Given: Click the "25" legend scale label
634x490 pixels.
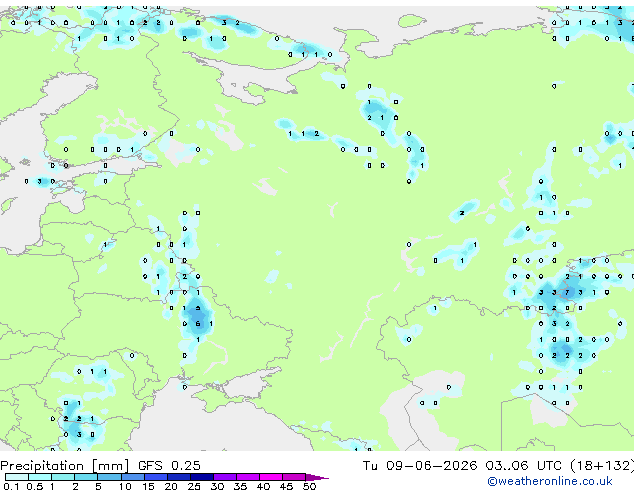Looking at the screenshot, I should click(194, 486).
